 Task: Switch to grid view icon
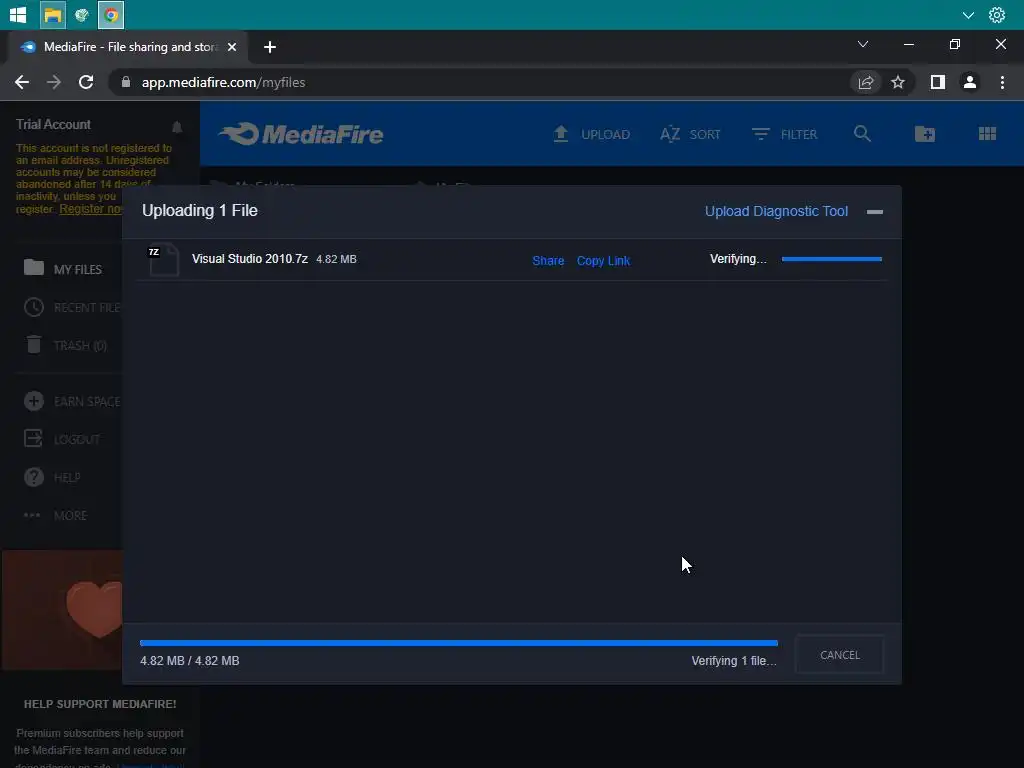987,134
